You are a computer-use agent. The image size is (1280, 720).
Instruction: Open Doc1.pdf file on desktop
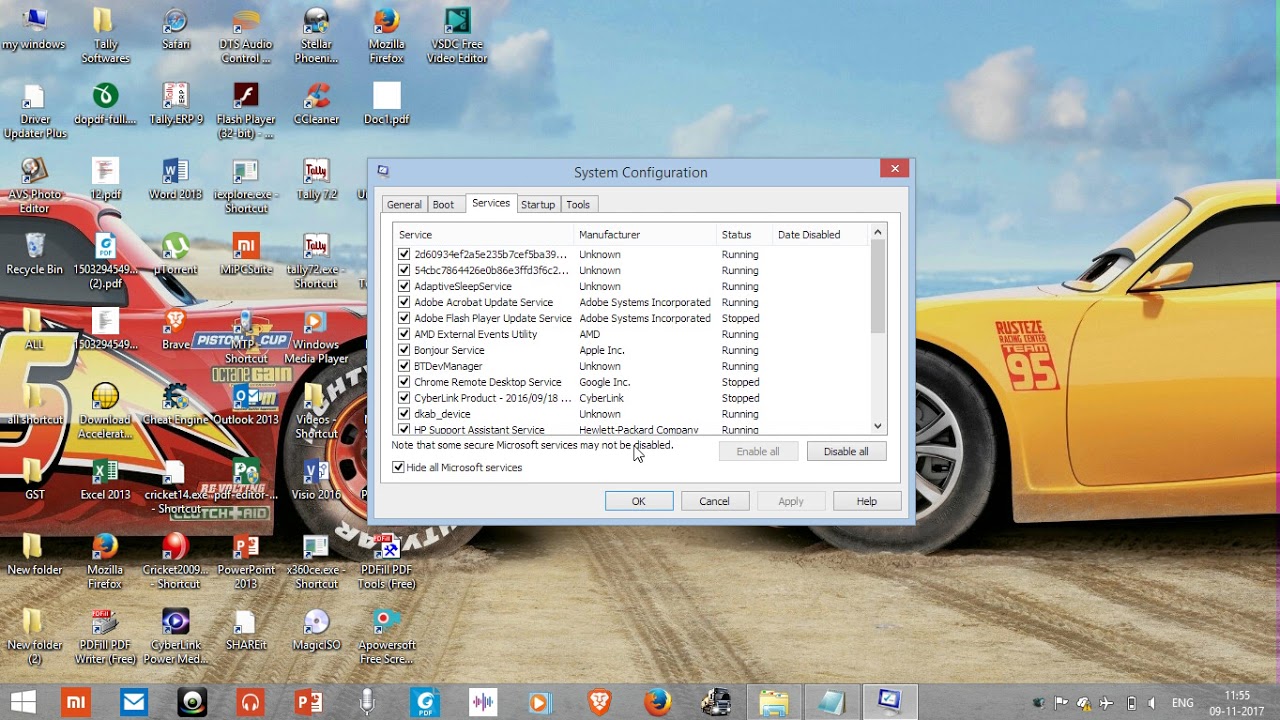tap(386, 103)
